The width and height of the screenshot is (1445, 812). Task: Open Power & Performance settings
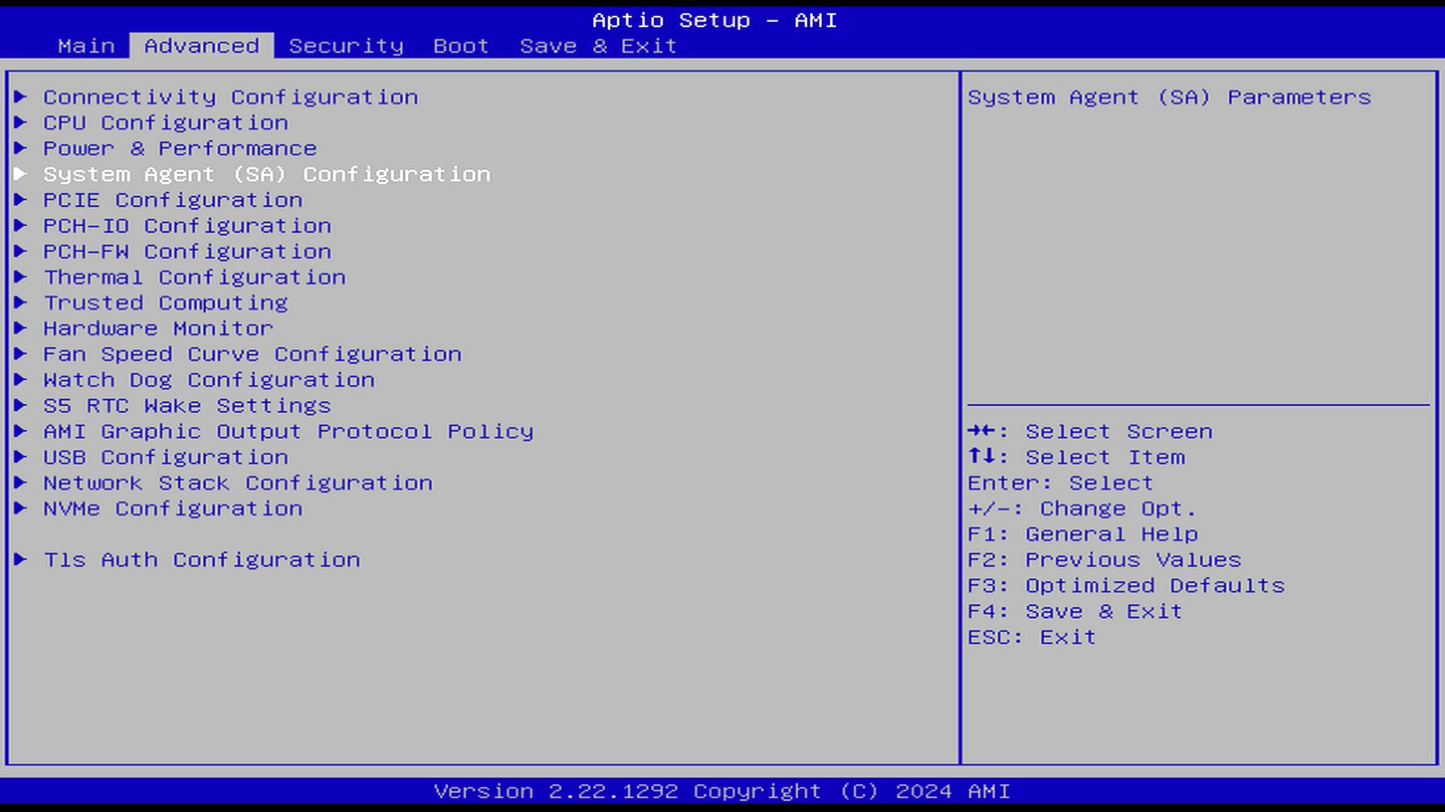coord(179,148)
